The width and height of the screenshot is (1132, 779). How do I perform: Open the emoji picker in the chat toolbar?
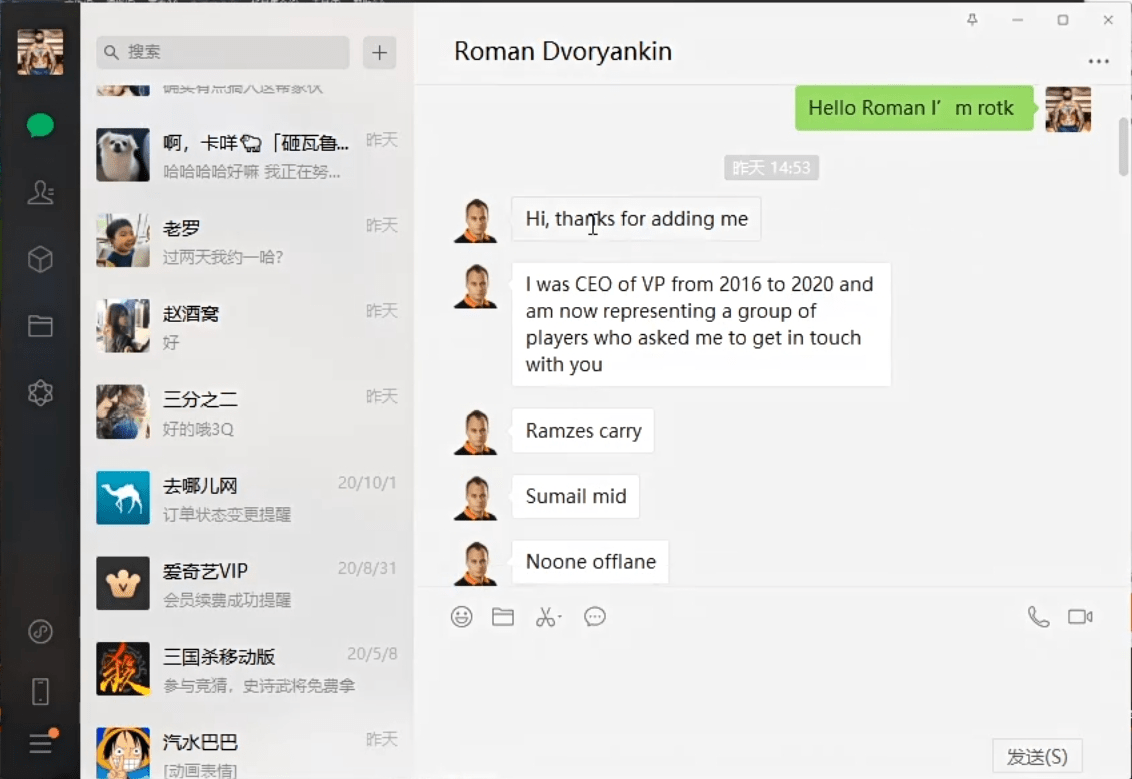pyautogui.click(x=461, y=617)
